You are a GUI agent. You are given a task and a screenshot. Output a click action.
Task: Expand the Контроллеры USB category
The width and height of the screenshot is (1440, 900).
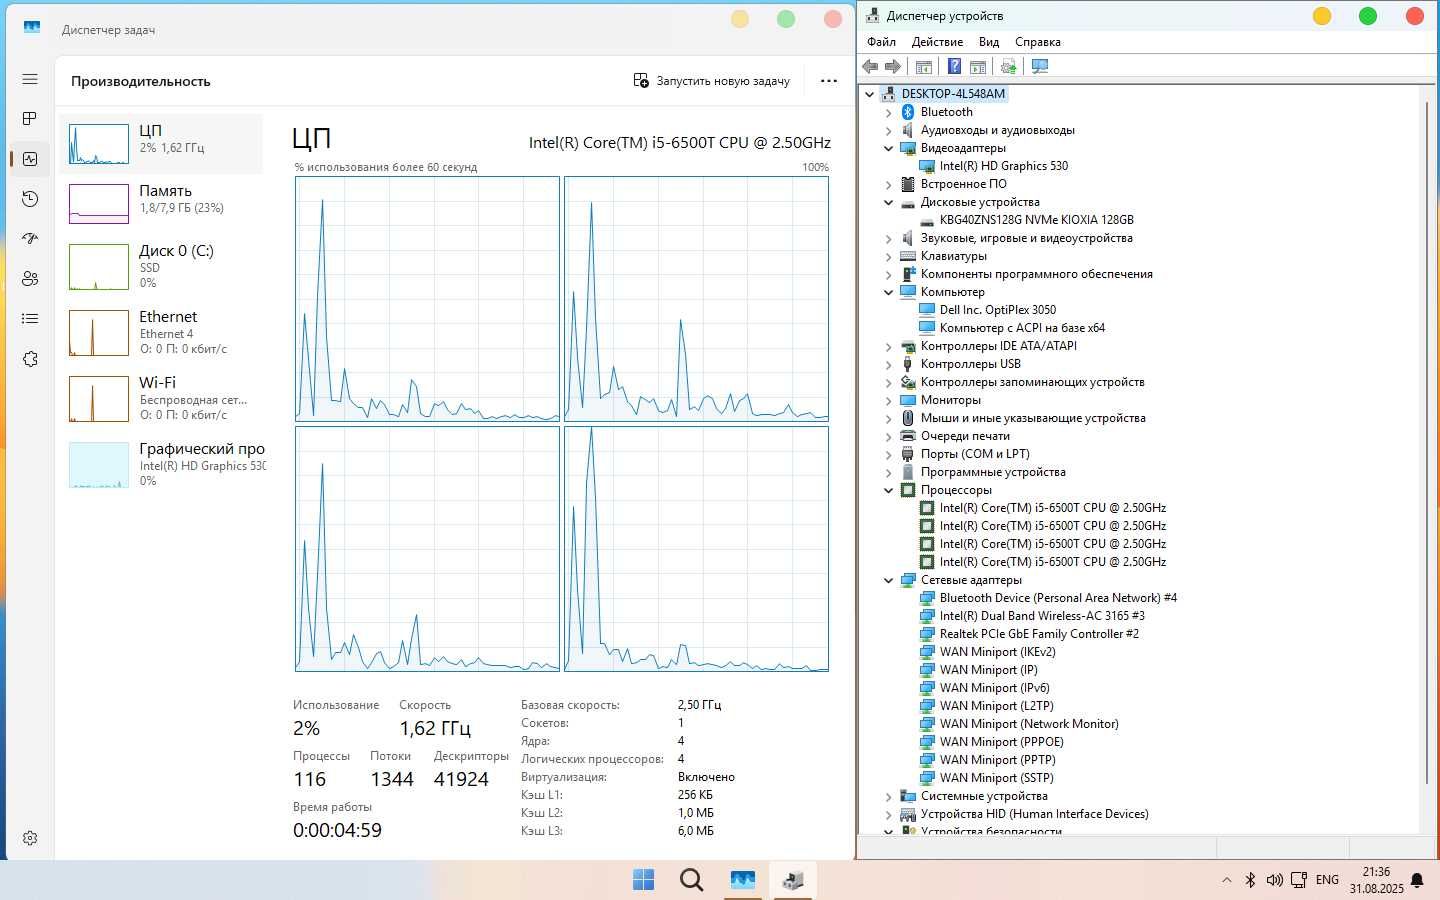click(x=888, y=364)
